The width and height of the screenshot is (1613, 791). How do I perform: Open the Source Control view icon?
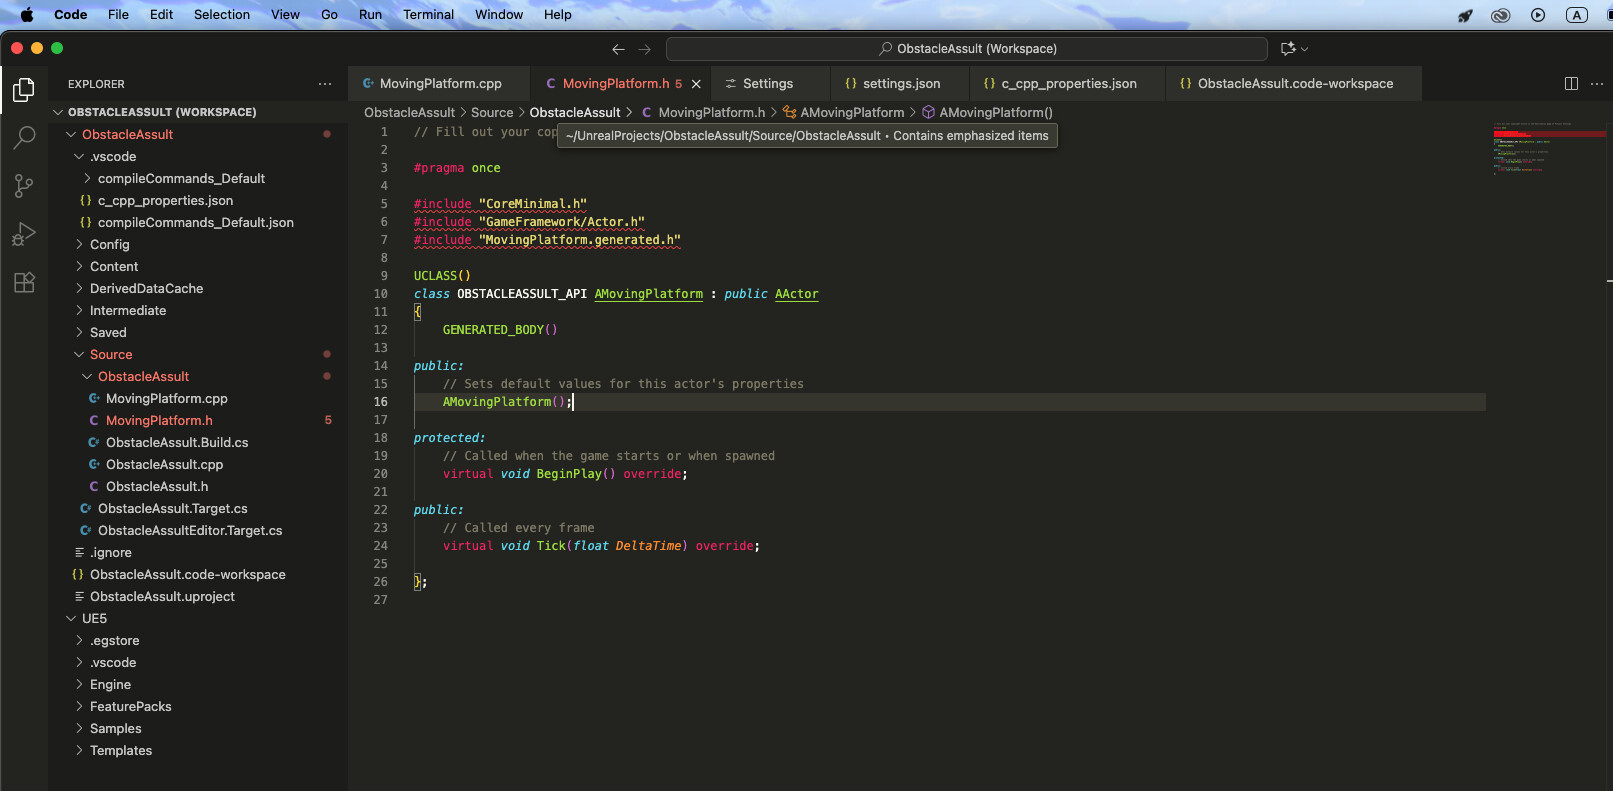pos(24,186)
